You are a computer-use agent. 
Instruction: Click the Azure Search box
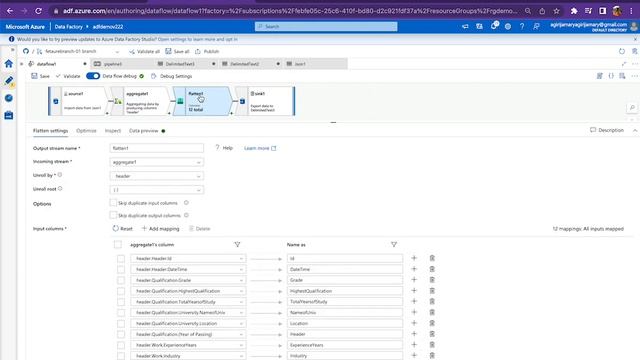pyautogui.click(x=326, y=27)
